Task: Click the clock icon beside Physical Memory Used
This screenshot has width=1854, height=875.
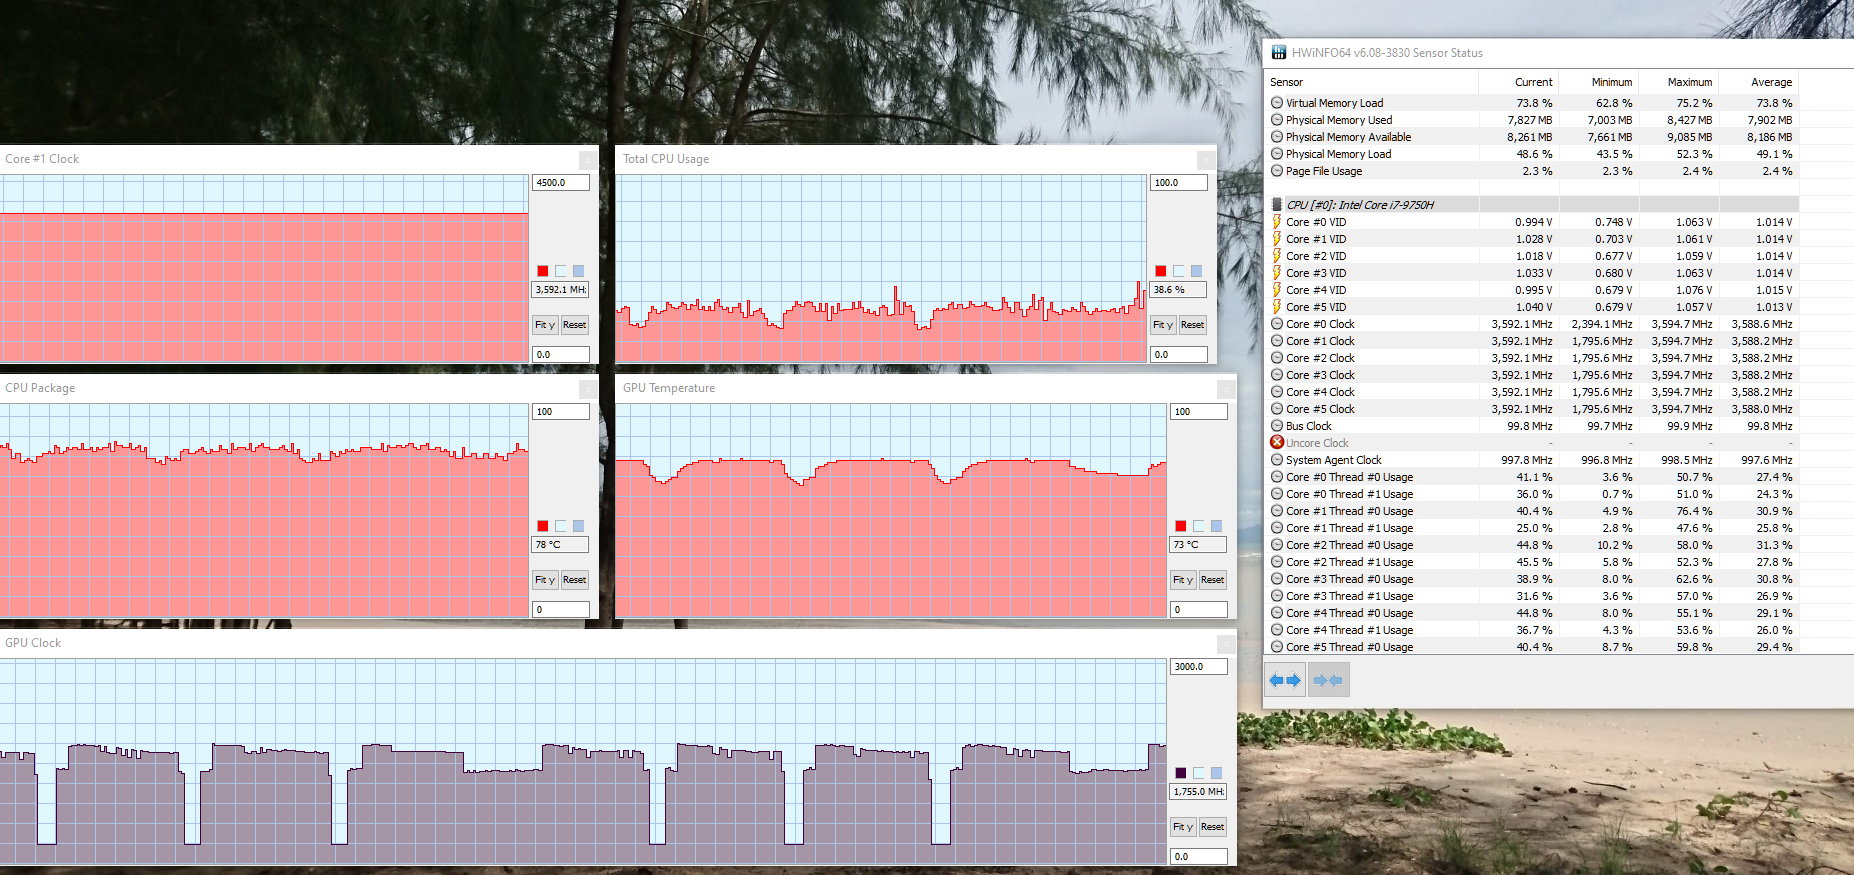Action: pos(1277,120)
